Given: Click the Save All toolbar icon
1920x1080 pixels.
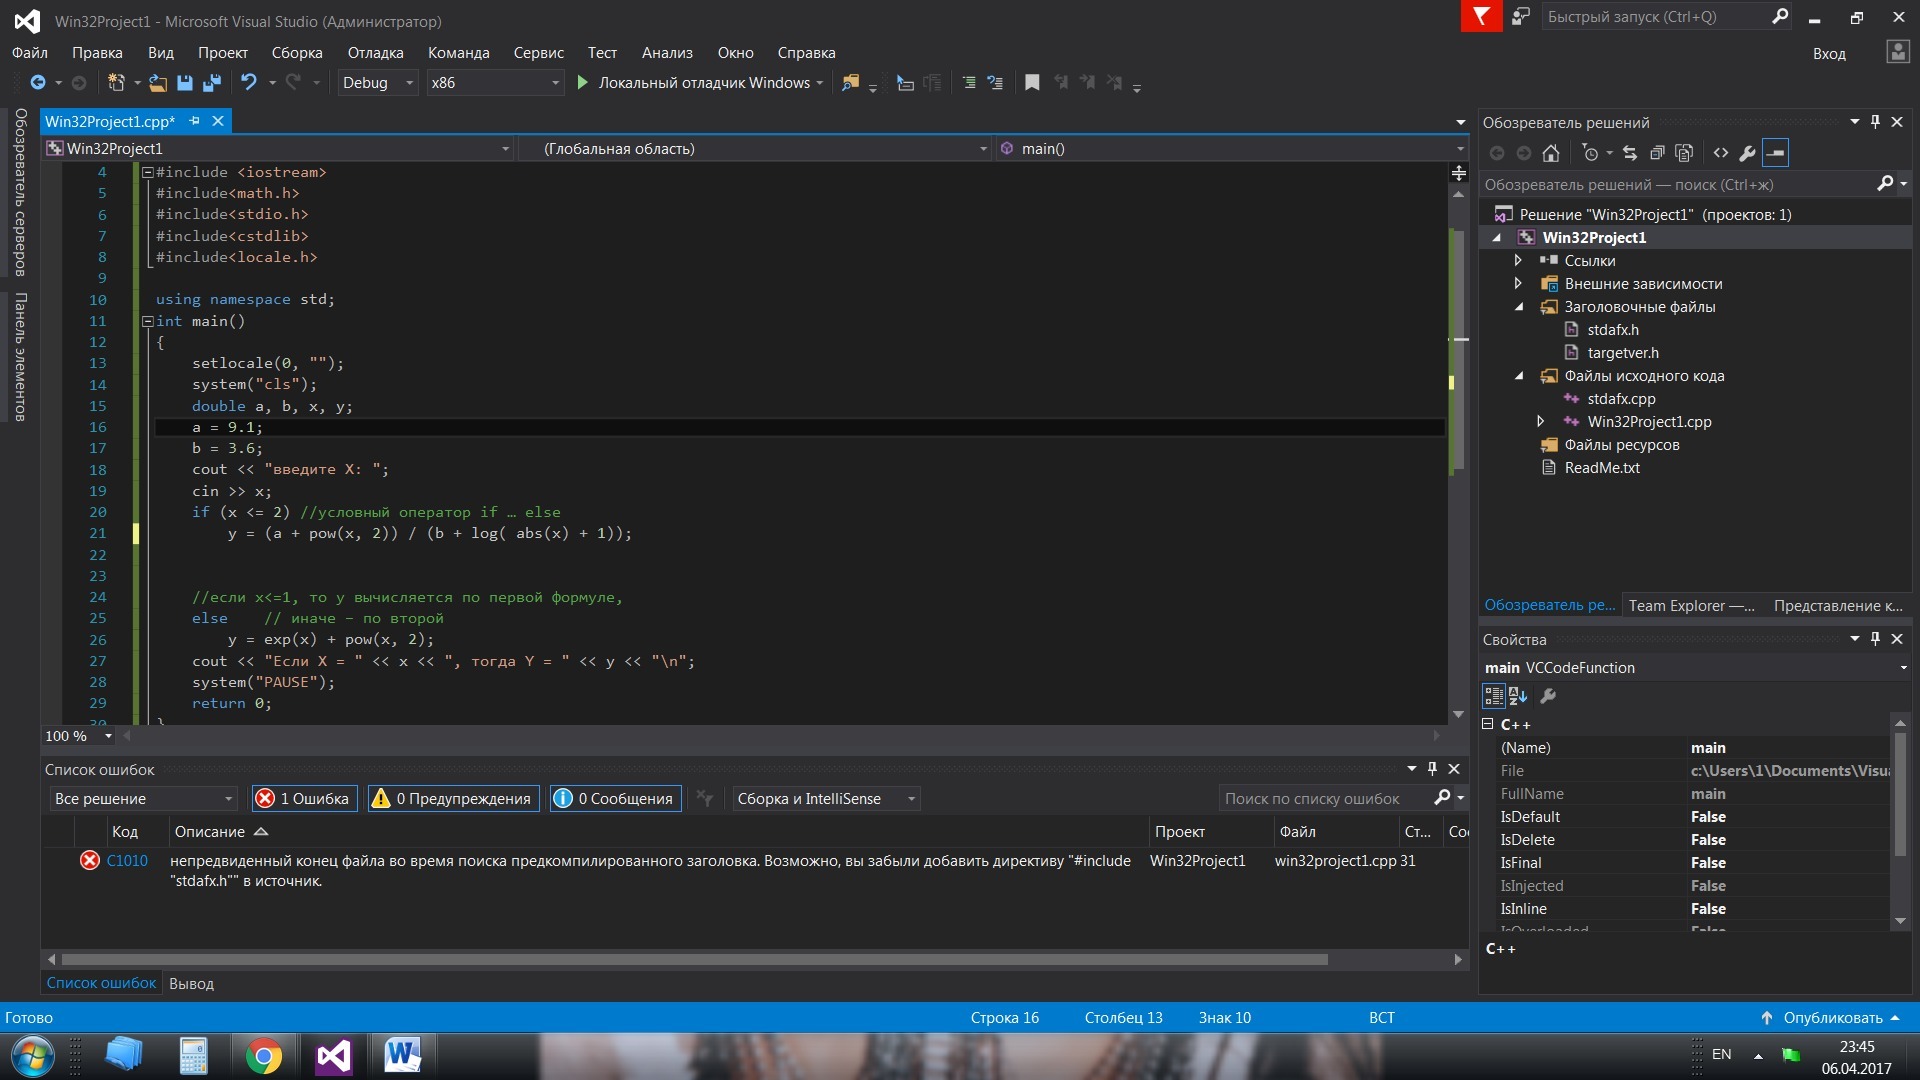Looking at the screenshot, I should (x=212, y=83).
